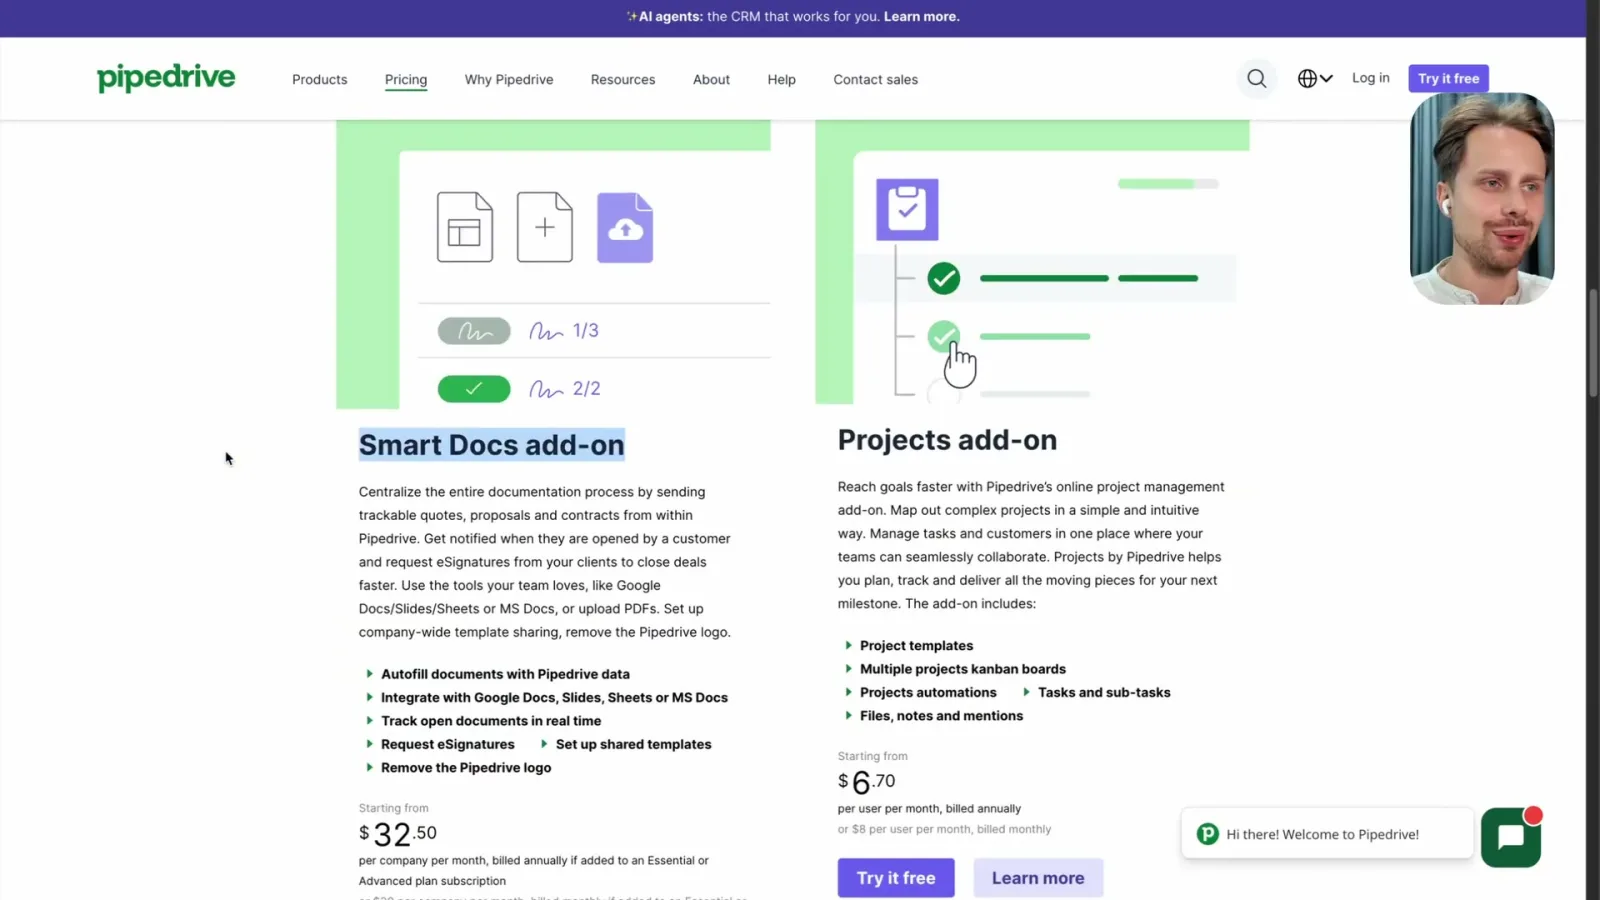This screenshot has width=1600, height=900.
Task: Click the dark green completed checkmark circle
Action: click(x=943, y=278)
